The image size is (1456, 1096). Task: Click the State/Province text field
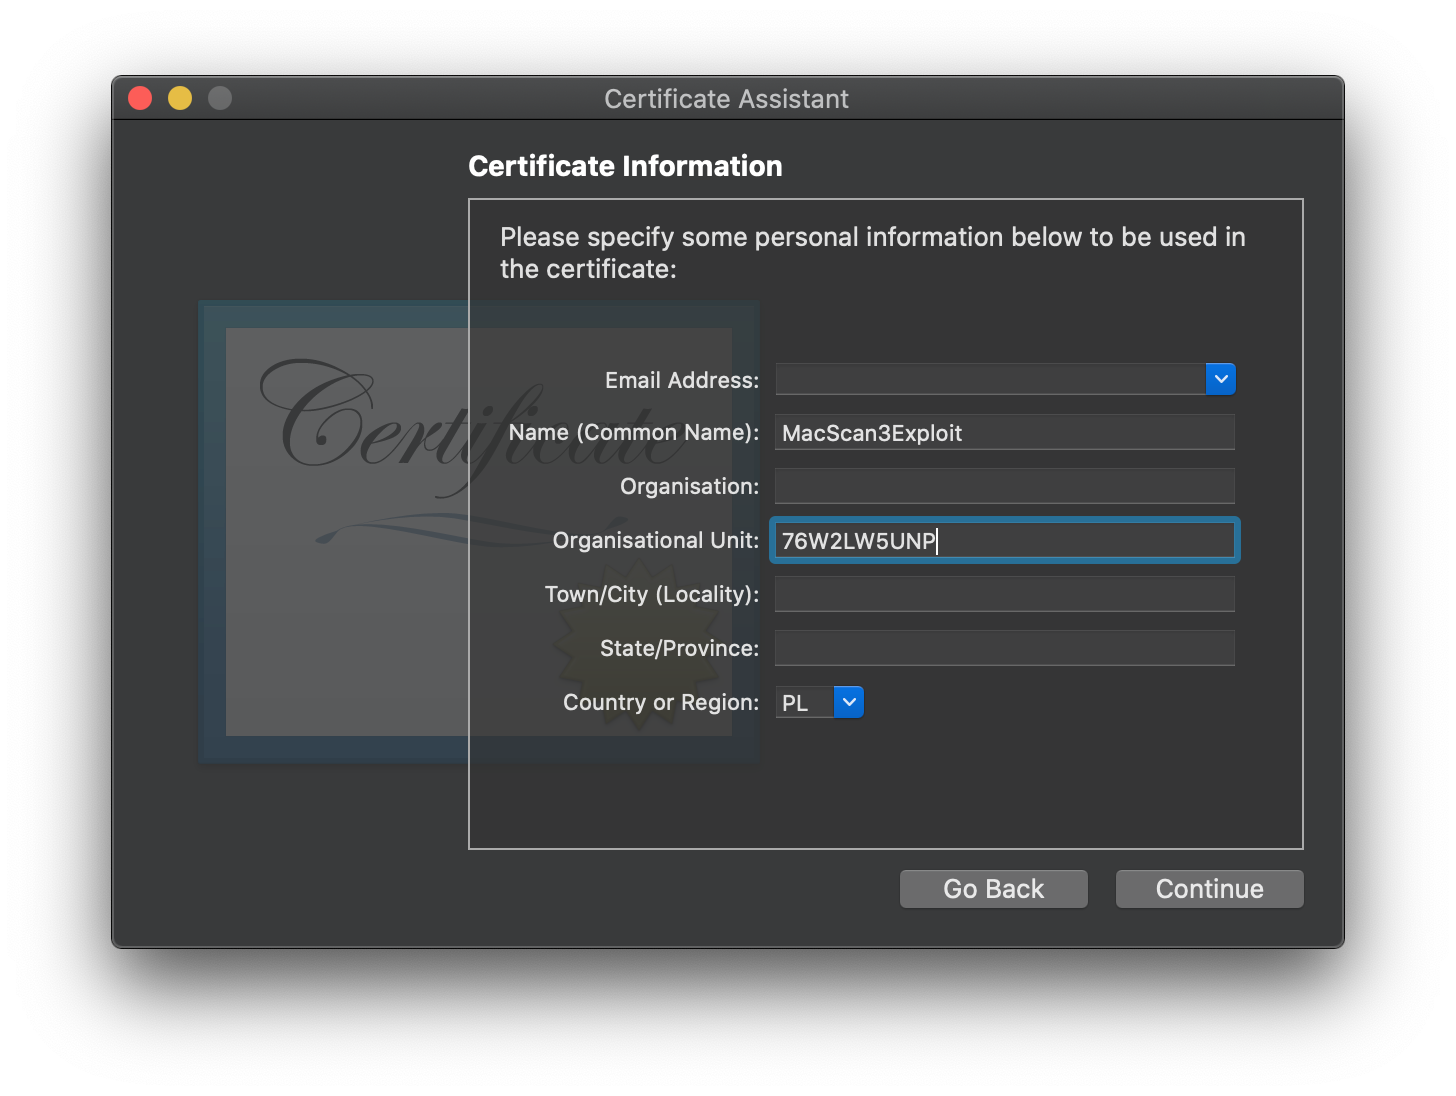click(x=1004, y=649)
